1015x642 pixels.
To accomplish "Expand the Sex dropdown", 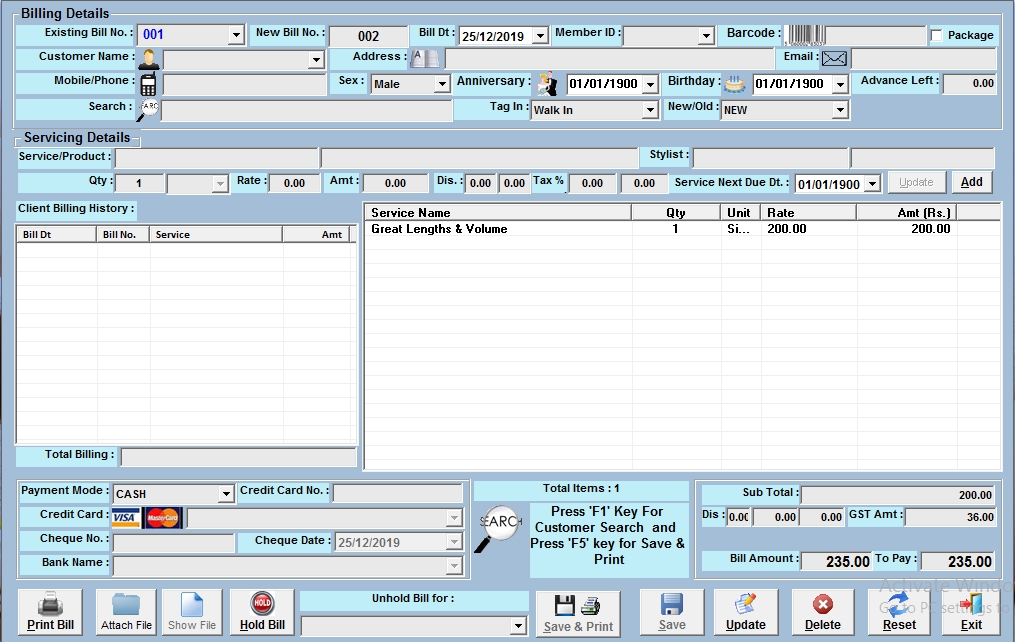I will point(441,85).
